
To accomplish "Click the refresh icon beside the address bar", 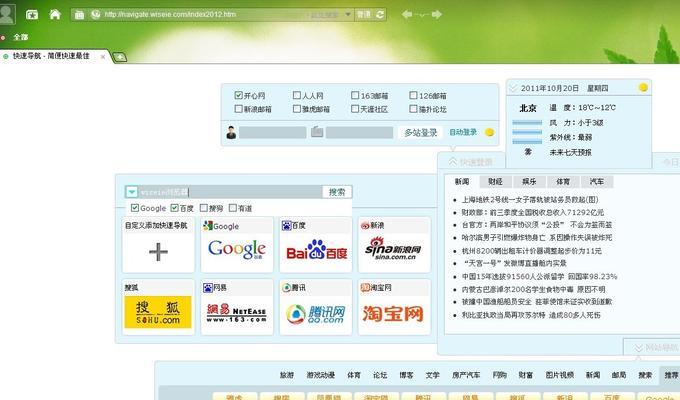I will coord(380,14).
